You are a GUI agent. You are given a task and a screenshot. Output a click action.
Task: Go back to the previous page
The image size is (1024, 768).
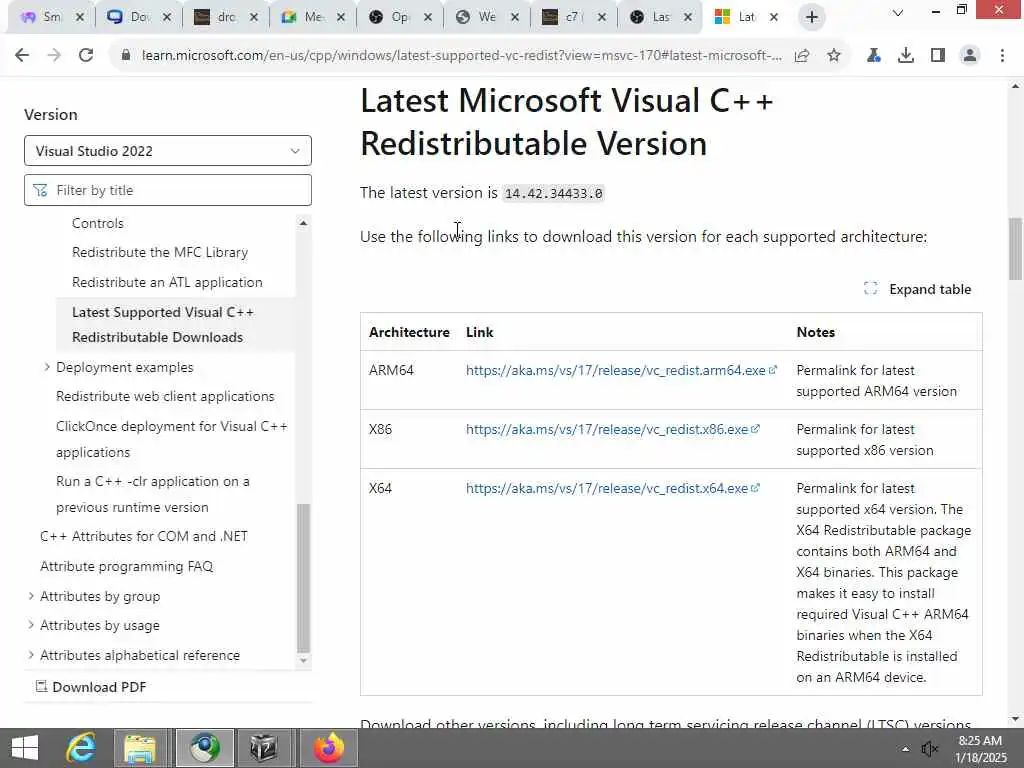[22, 56]
